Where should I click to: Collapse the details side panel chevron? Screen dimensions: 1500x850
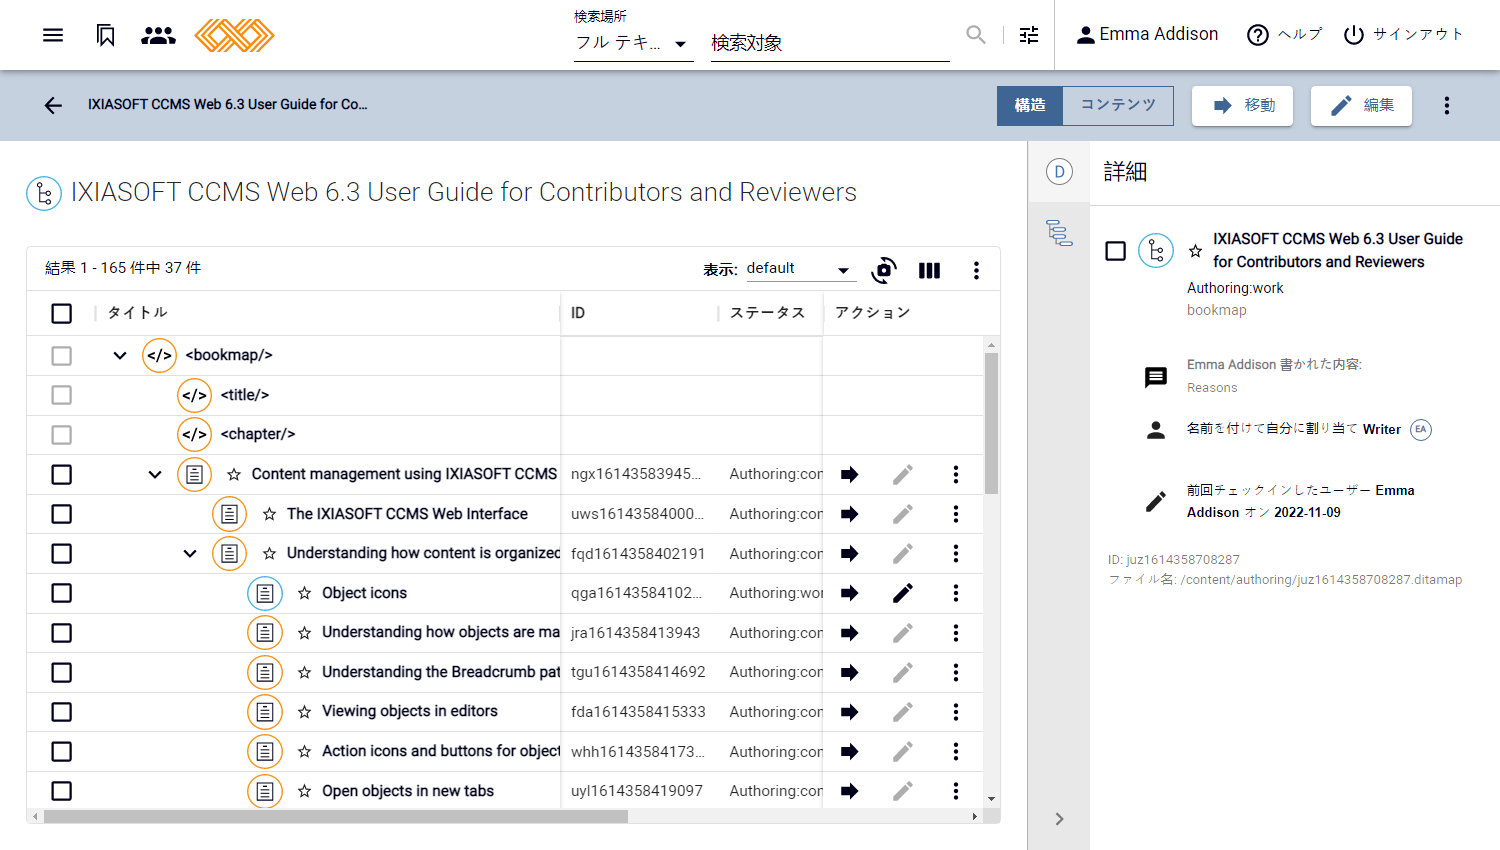1059,819
